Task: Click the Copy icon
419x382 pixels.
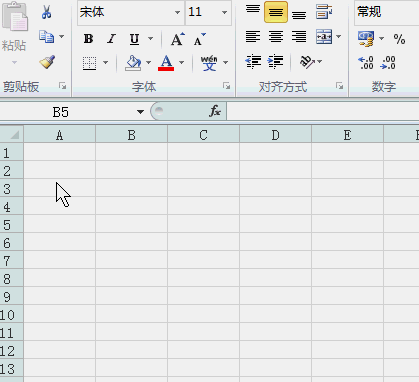Action: pos(46,36)
